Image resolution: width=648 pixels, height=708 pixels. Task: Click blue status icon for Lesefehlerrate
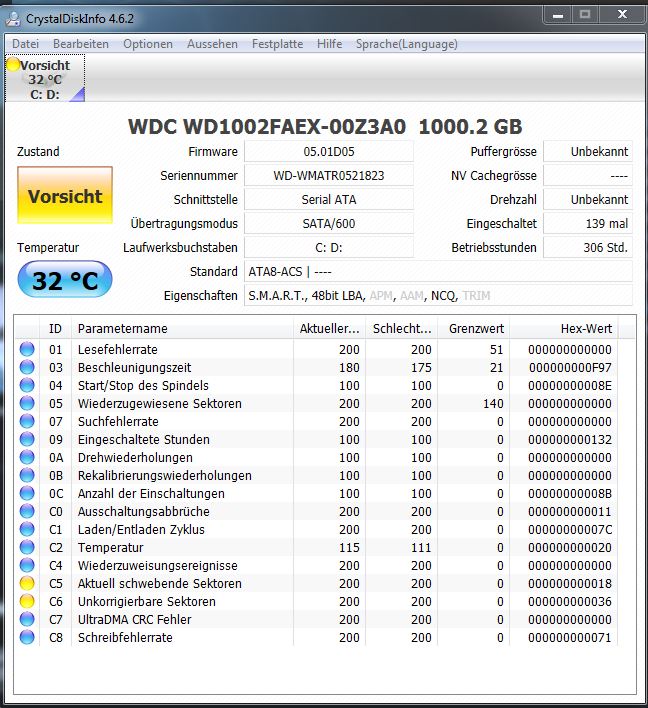(x=27, y=349)
